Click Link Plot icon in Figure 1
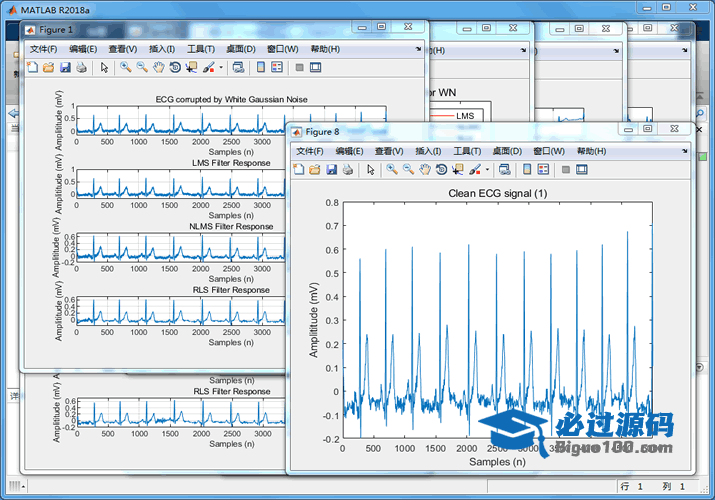Screen dimensions: 715x500 [x=238, y=67]
